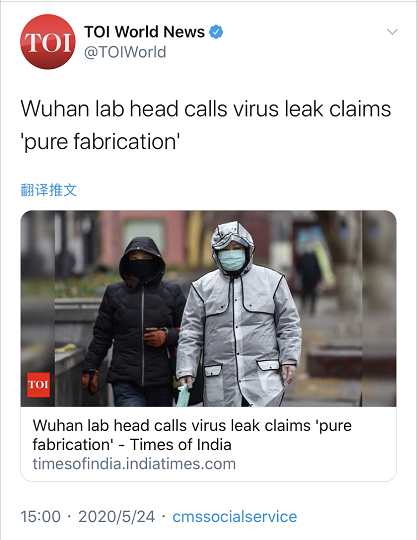417x540 pixels.
Task: Click the small TOI logo on the photo
Action: 39,385
